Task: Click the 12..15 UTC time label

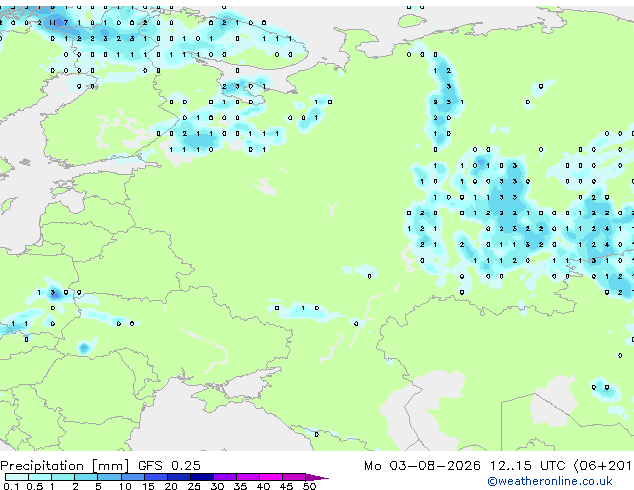Action: (527, 466)
